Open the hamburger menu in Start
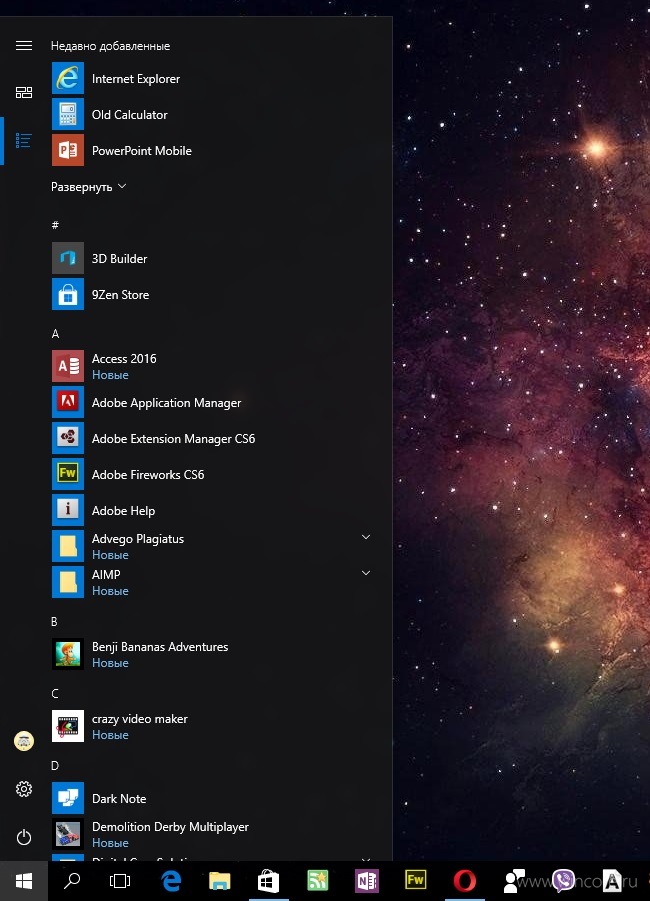Viewport: 650px width, 901px height. click(24, 45)
